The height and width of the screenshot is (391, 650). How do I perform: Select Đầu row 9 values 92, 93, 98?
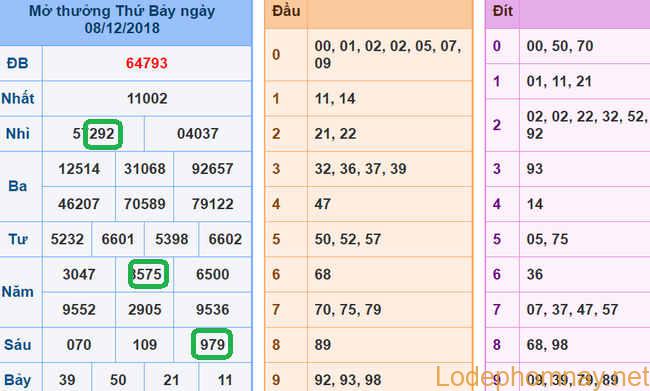(348, 380)
